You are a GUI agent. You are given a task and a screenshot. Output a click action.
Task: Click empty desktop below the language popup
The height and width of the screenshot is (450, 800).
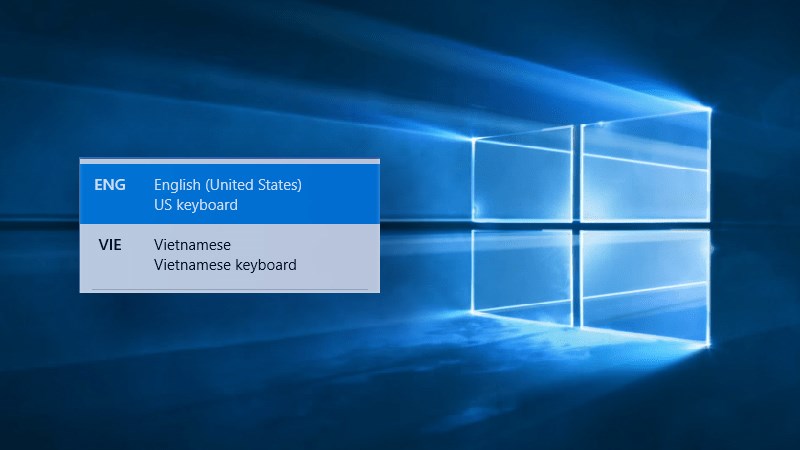coord(229,370)
